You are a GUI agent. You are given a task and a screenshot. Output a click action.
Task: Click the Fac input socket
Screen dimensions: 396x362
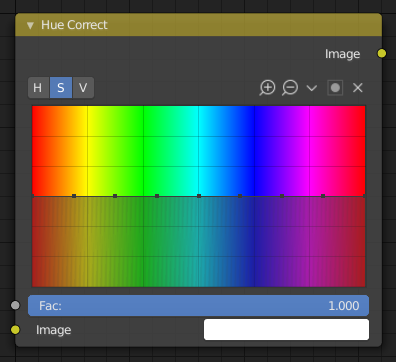coord(15,305)
